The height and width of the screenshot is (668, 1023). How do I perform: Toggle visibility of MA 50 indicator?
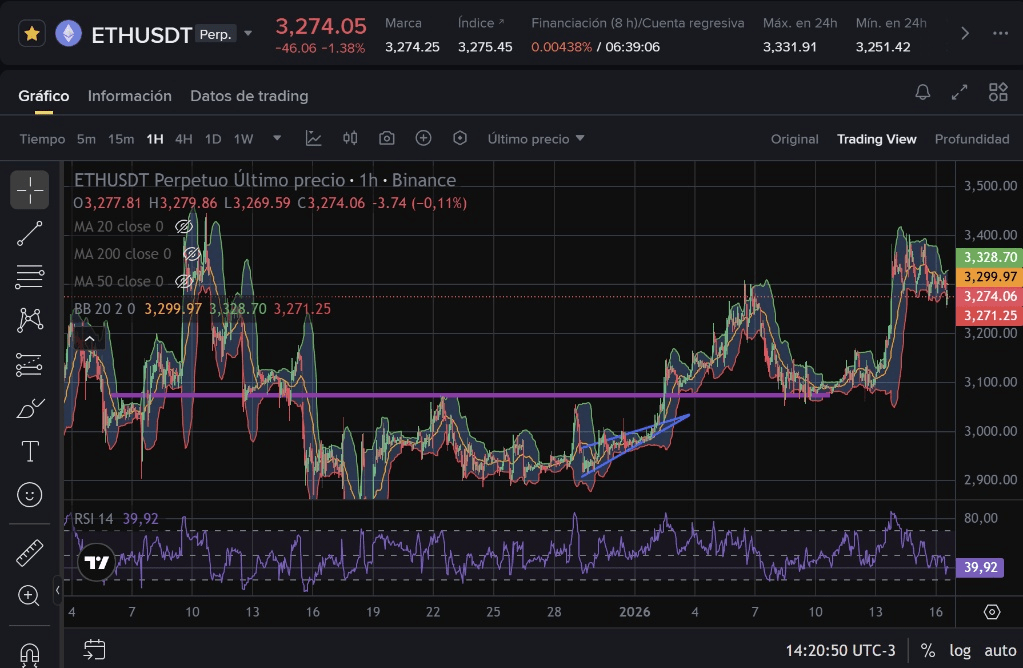click(183, 281)
